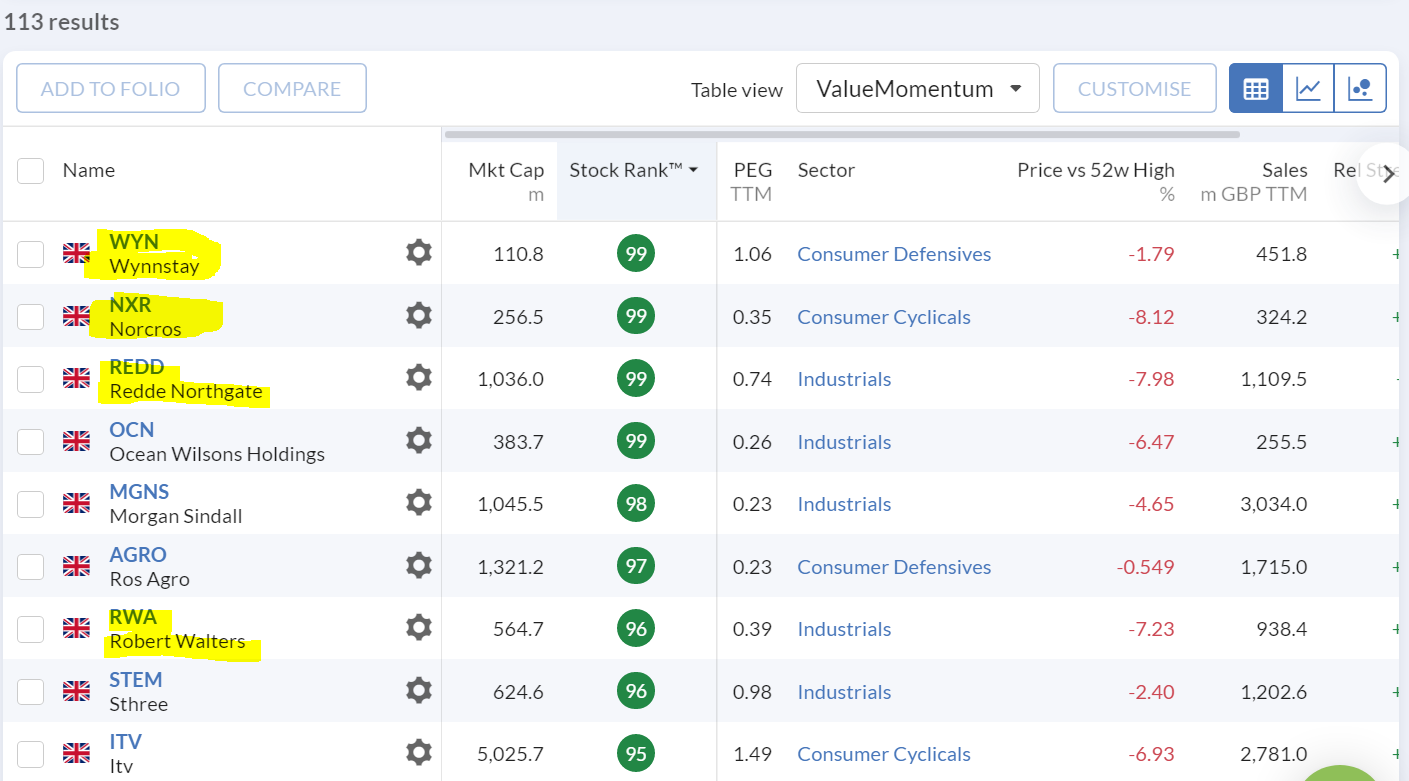Click the 95 Stock Rank badge for Itv

pyautogui.click(x=636, y=753)
